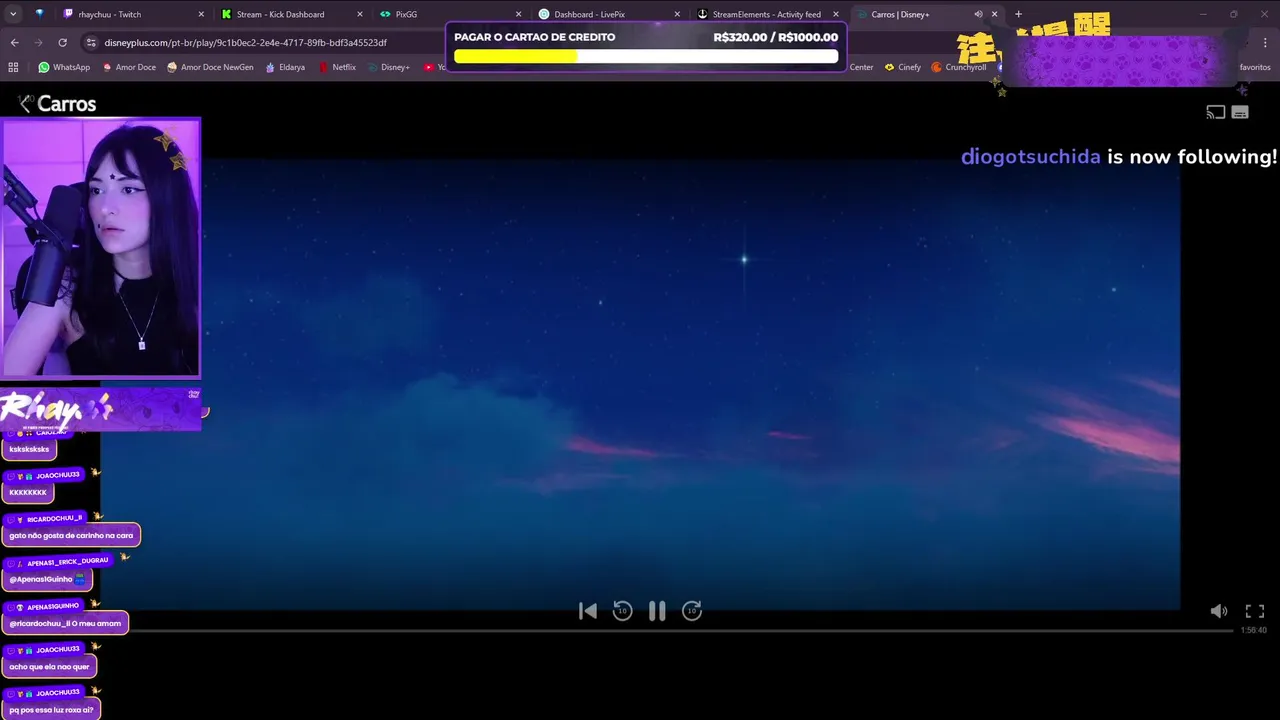
Task: Close the PixGG tab
Action: pyautogui.click(x=518, y=14)
